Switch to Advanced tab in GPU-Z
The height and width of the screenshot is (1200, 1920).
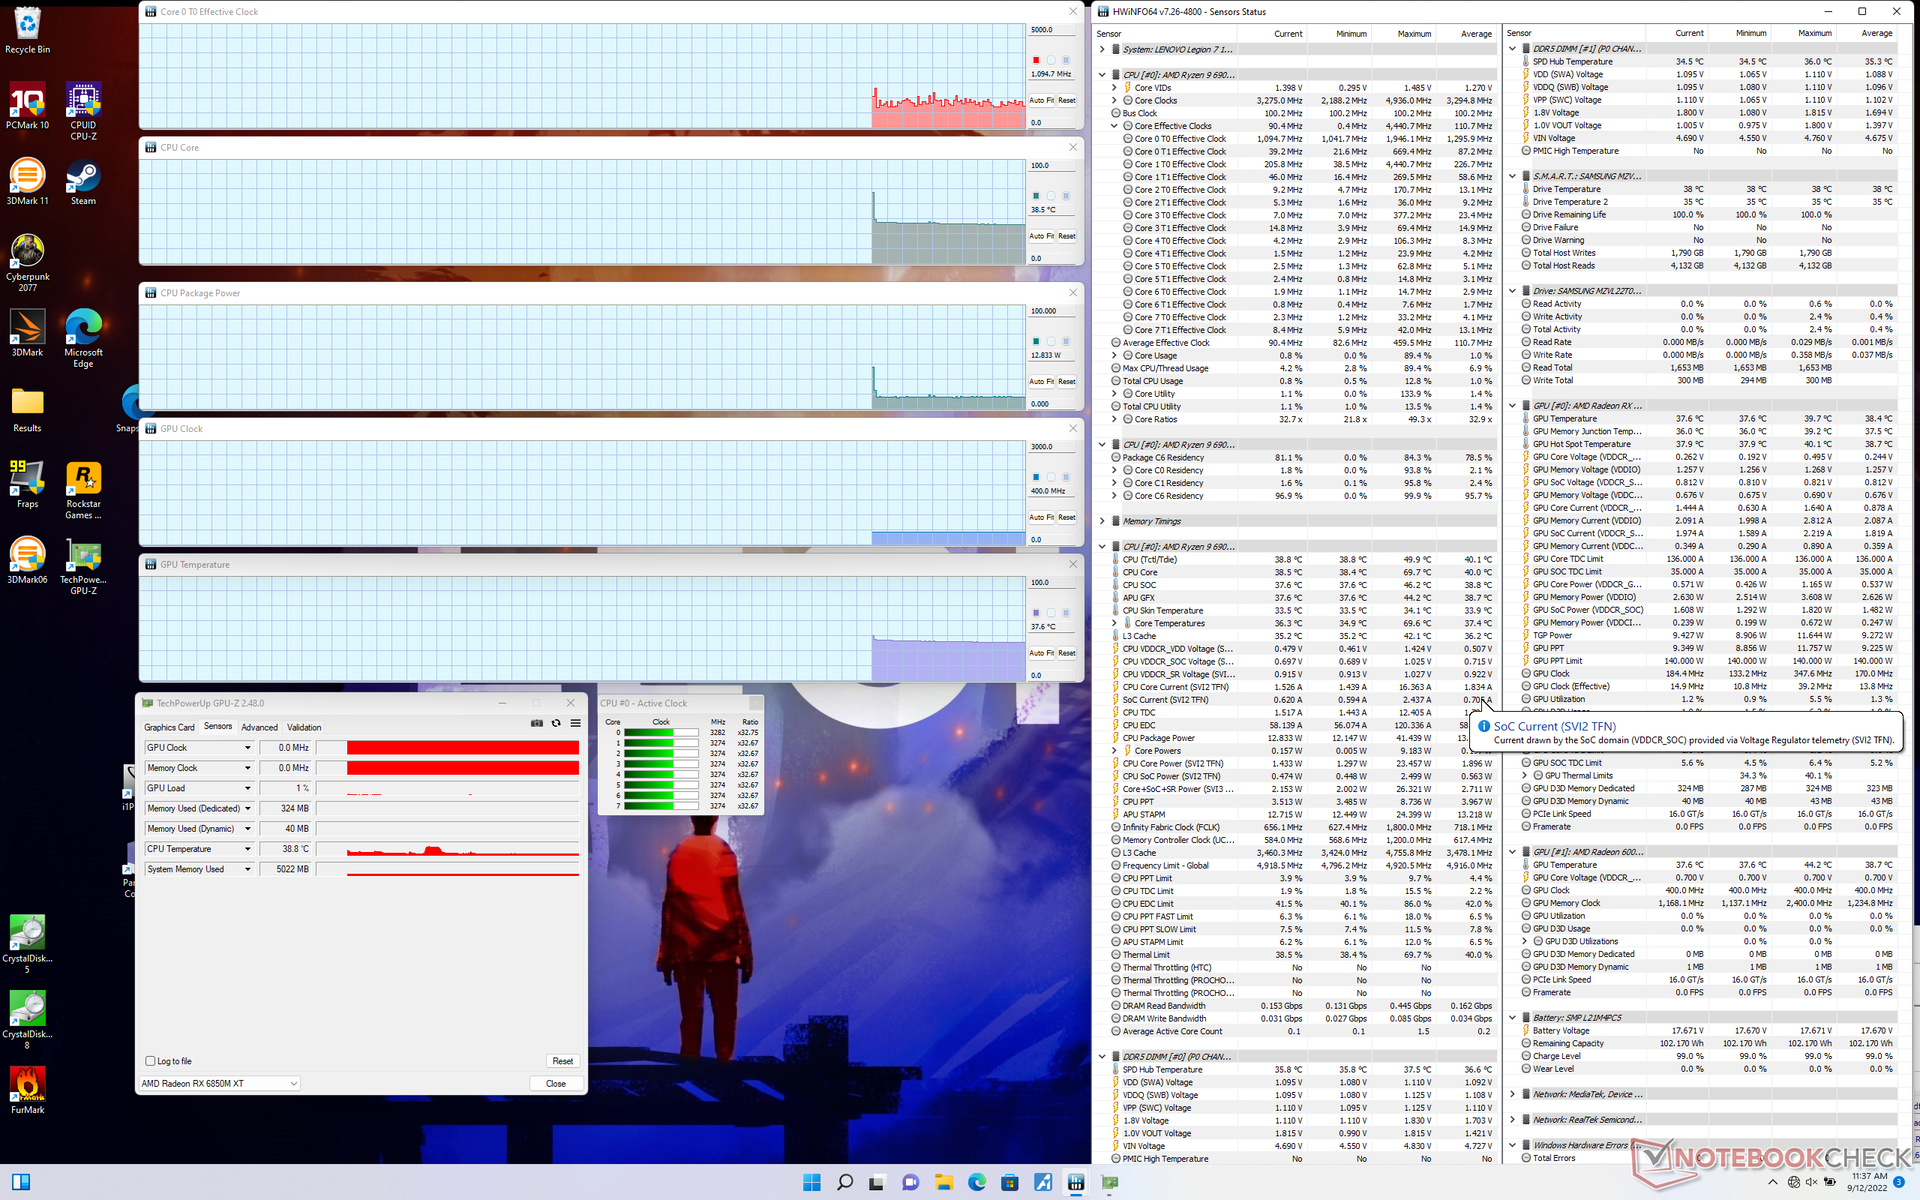[259, 727]
